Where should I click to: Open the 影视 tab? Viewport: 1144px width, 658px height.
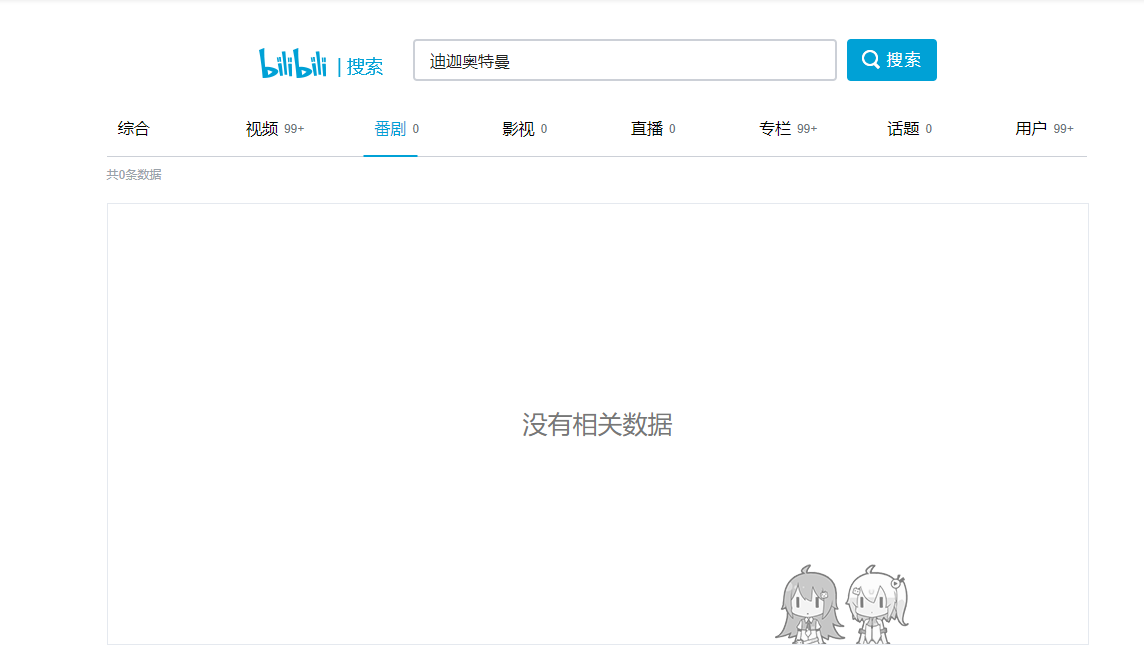[525, 128]
